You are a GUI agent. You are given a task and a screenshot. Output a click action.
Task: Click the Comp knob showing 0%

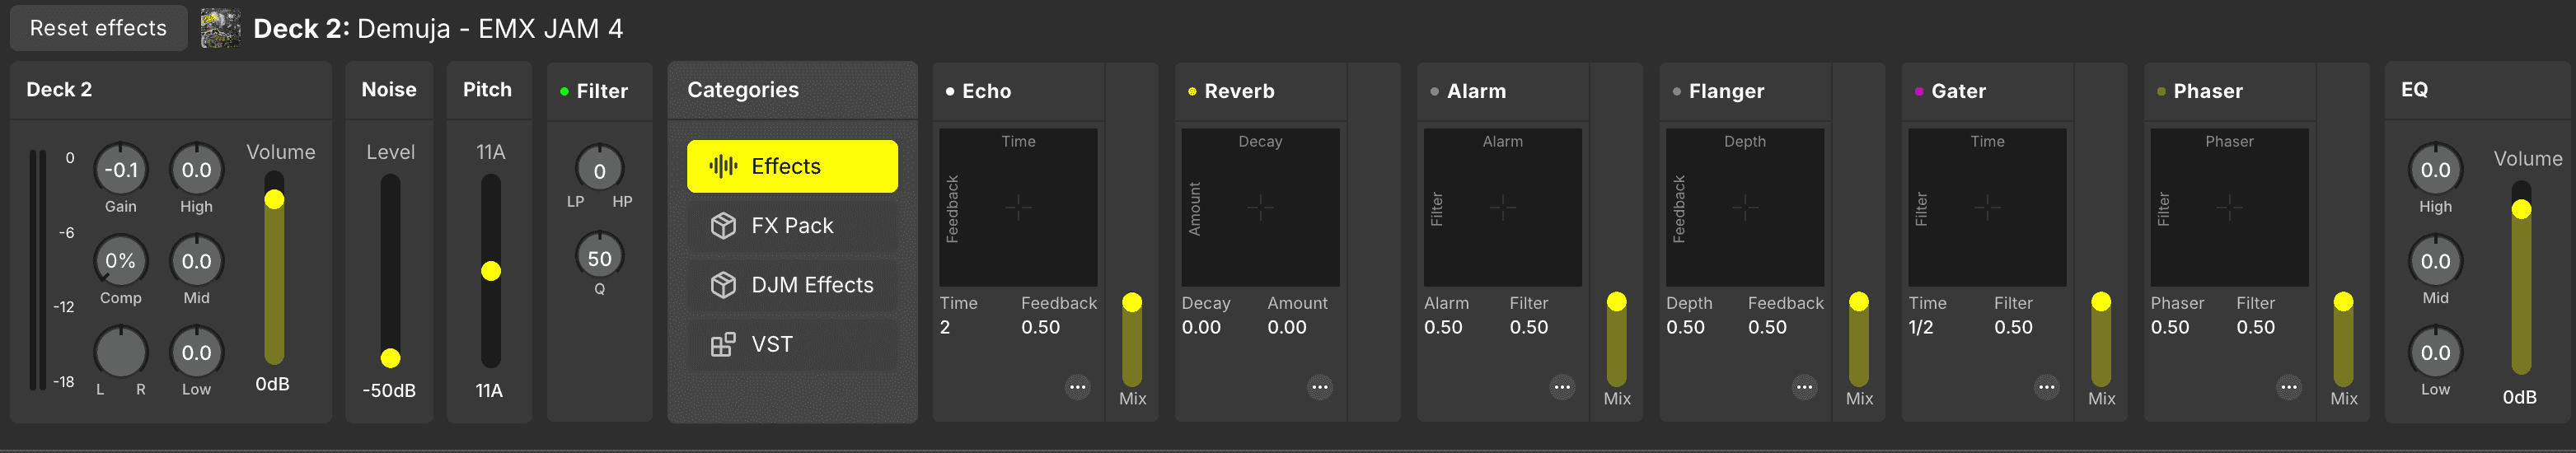tap(121, 261)
